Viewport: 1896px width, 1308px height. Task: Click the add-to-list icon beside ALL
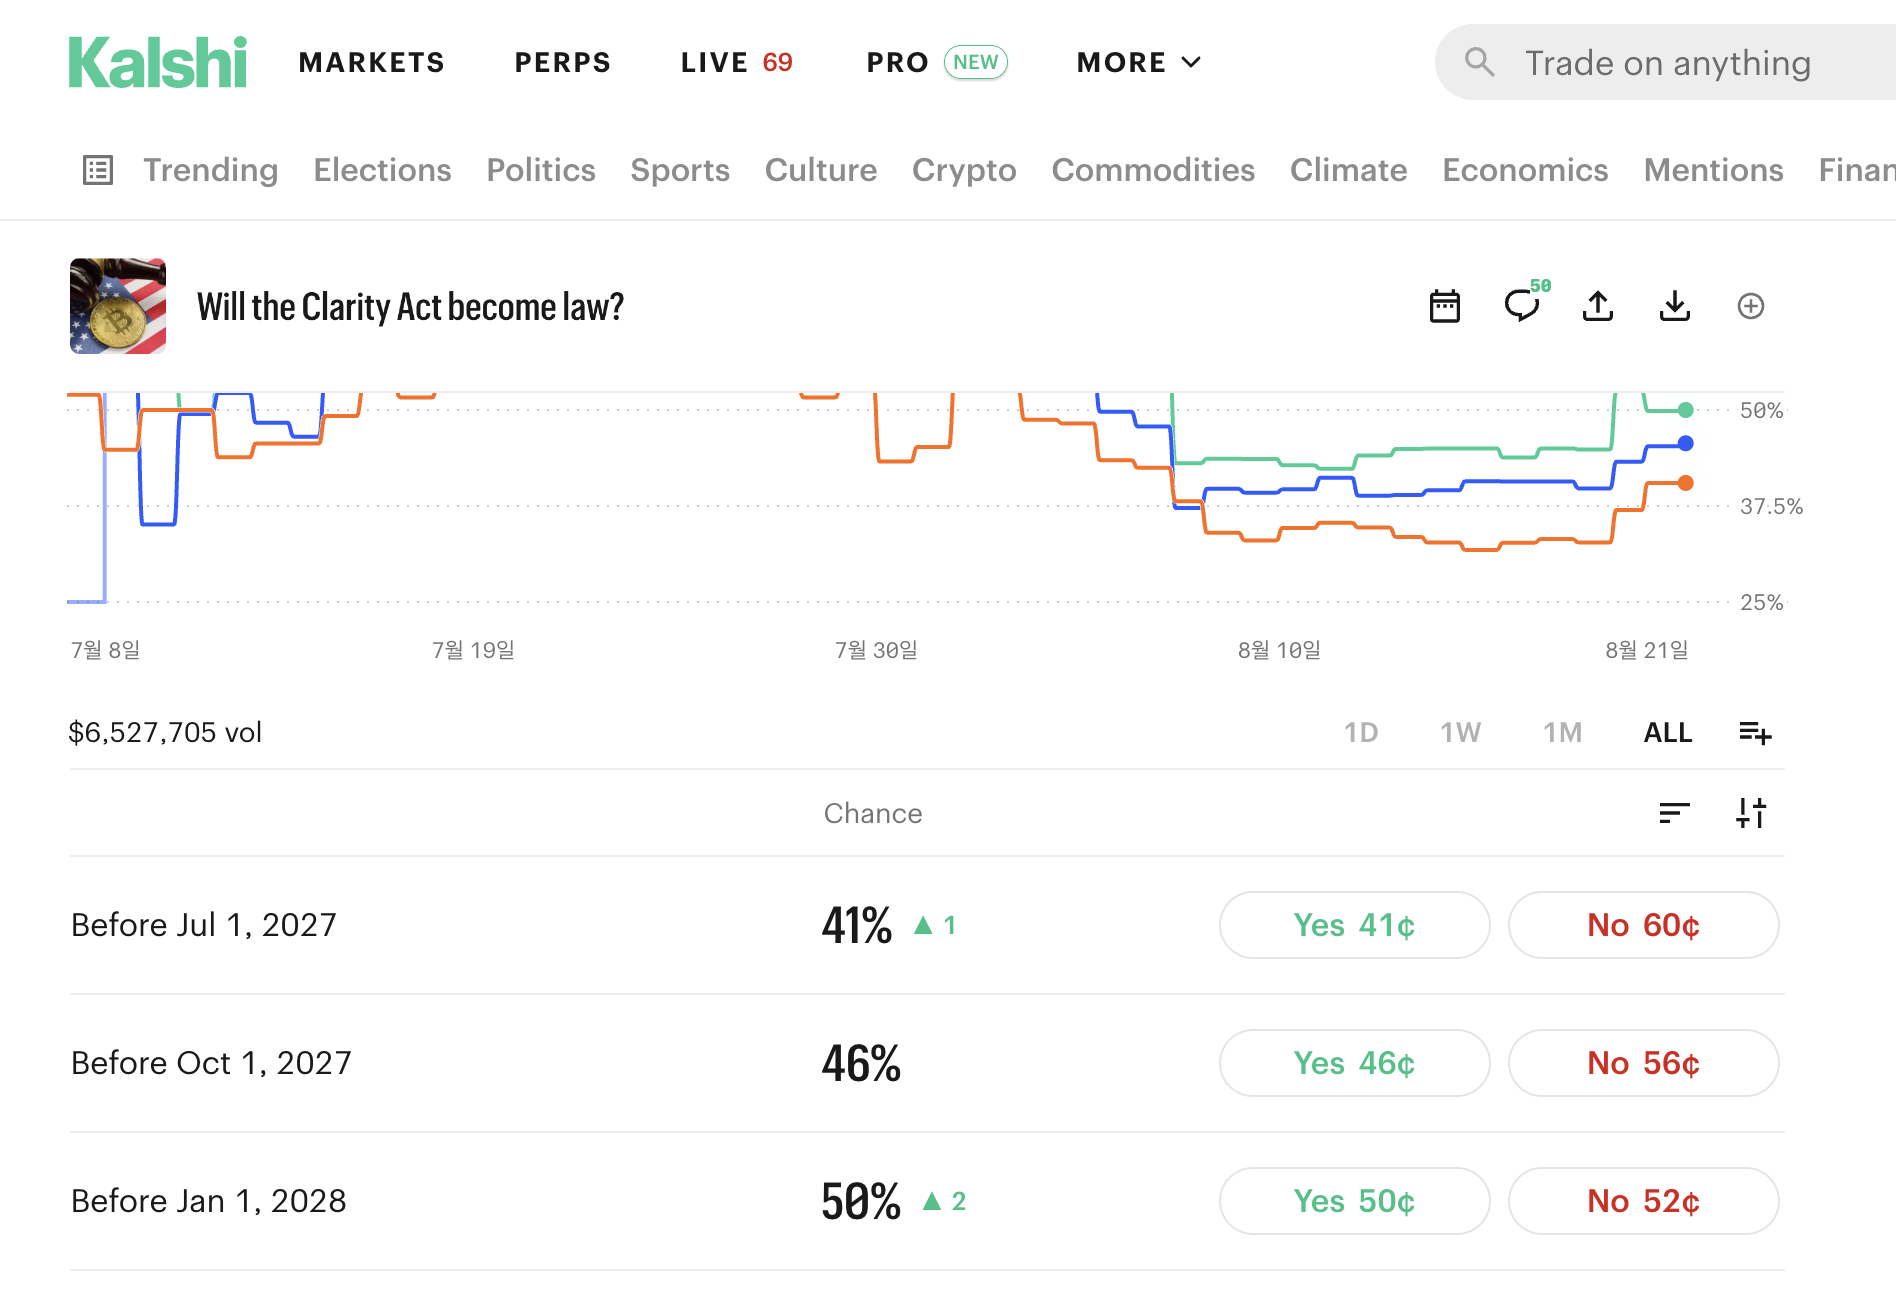(x=1755, y=733)
